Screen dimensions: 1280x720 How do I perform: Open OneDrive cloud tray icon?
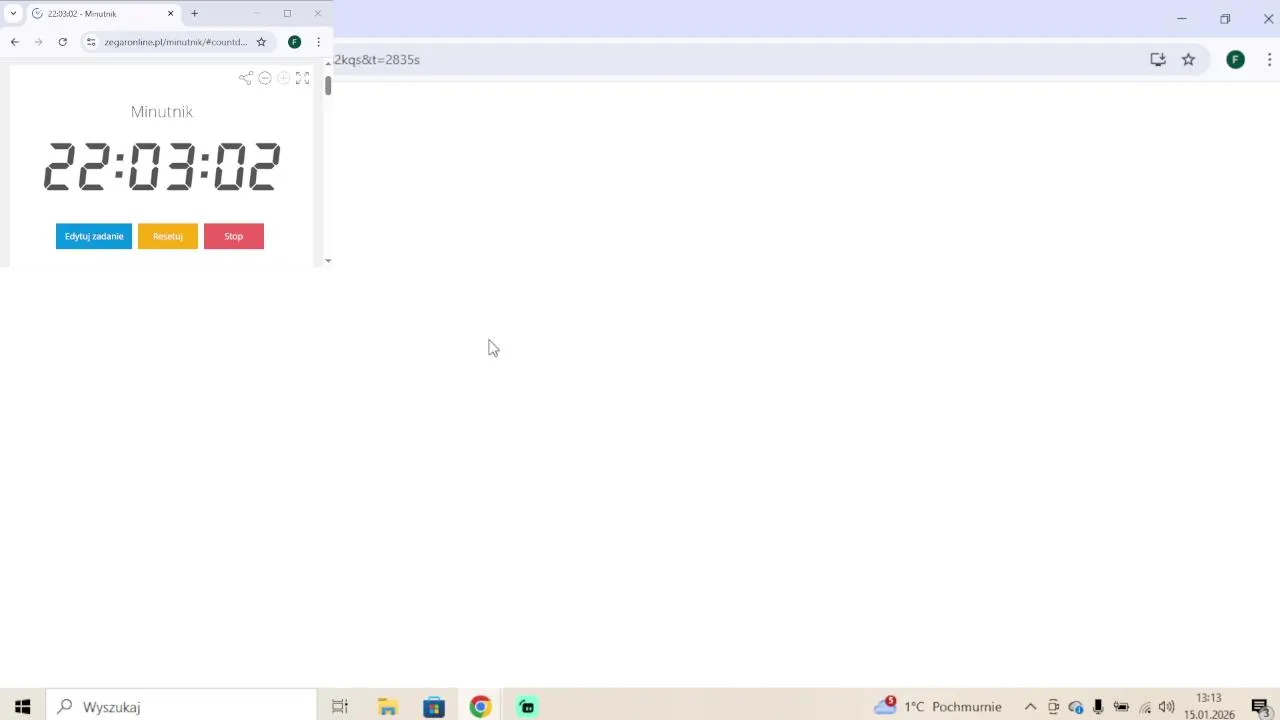(1076, 707)
